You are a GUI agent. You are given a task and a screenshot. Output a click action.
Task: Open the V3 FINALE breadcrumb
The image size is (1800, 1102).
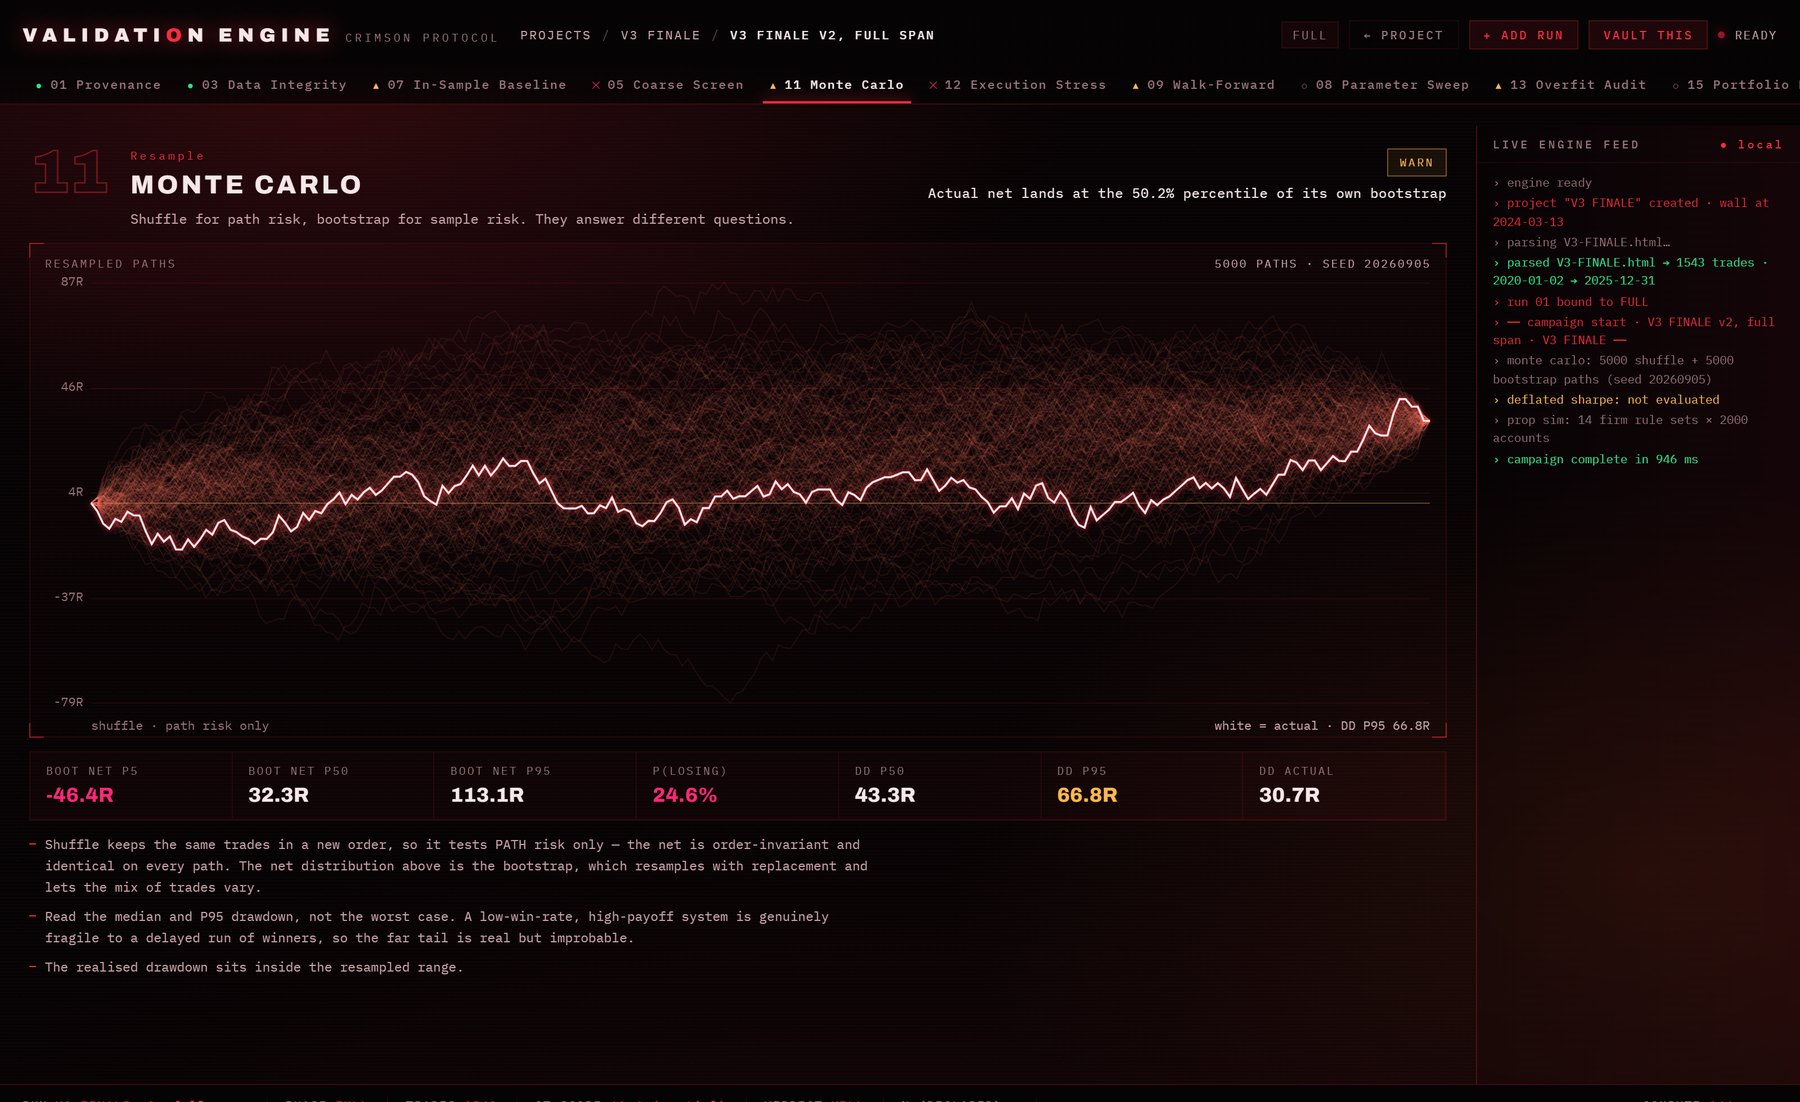(660, 35)
